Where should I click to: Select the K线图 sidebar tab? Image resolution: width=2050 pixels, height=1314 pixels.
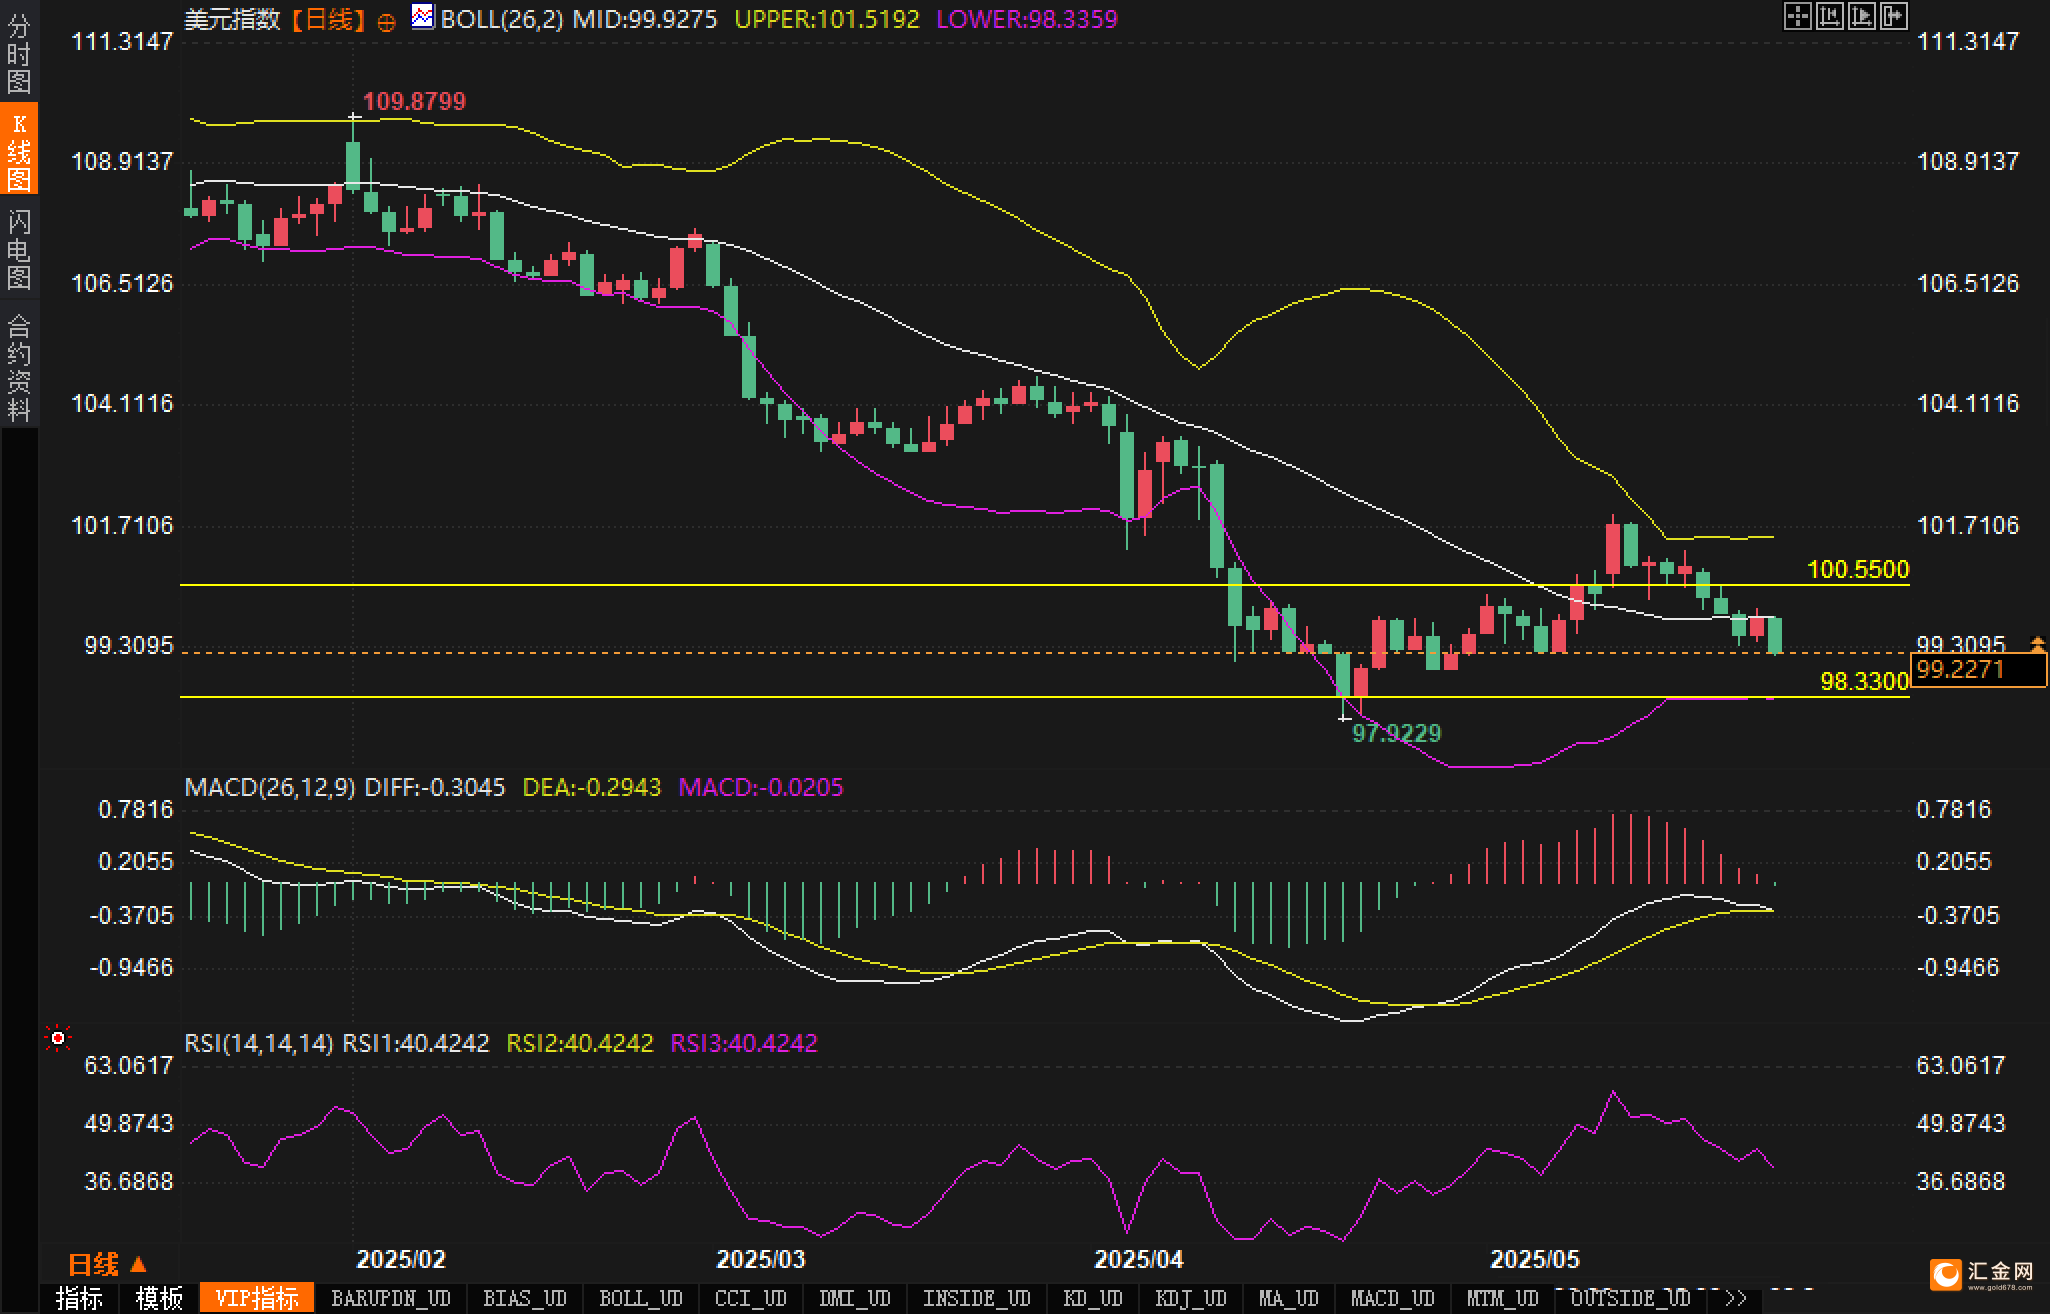tap(19, 150)
